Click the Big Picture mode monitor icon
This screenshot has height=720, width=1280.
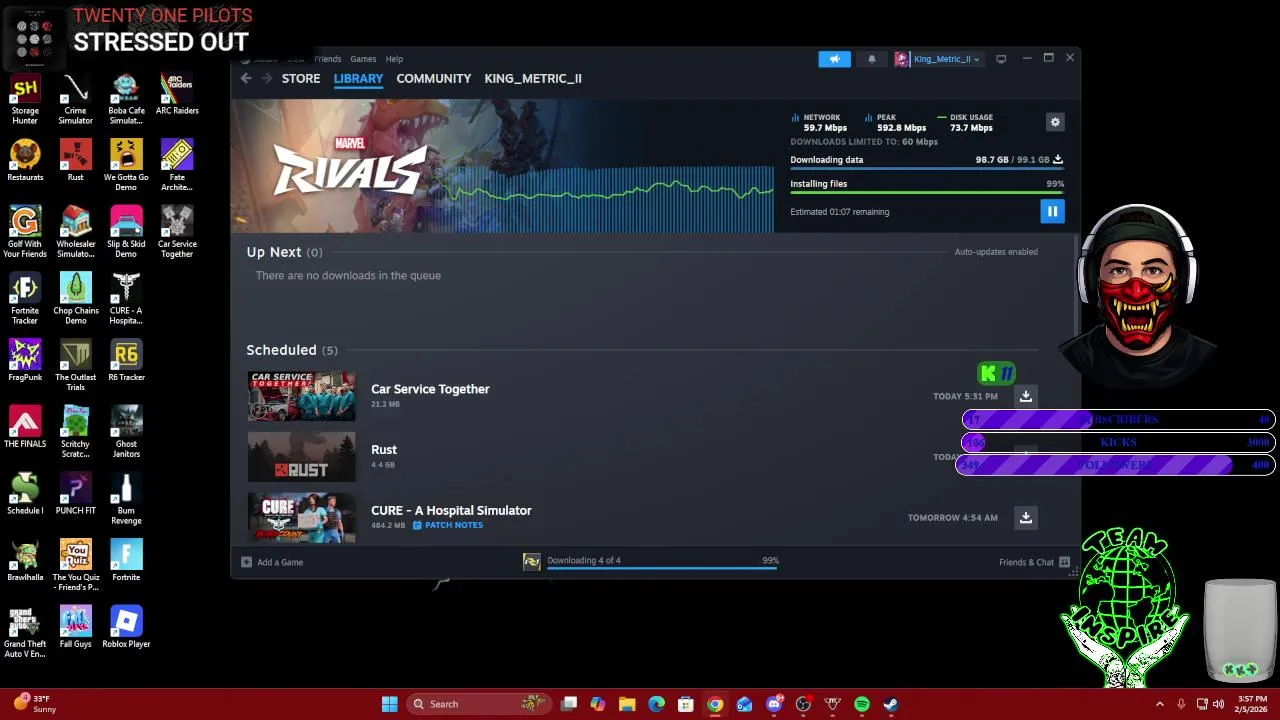[1001, 59]
